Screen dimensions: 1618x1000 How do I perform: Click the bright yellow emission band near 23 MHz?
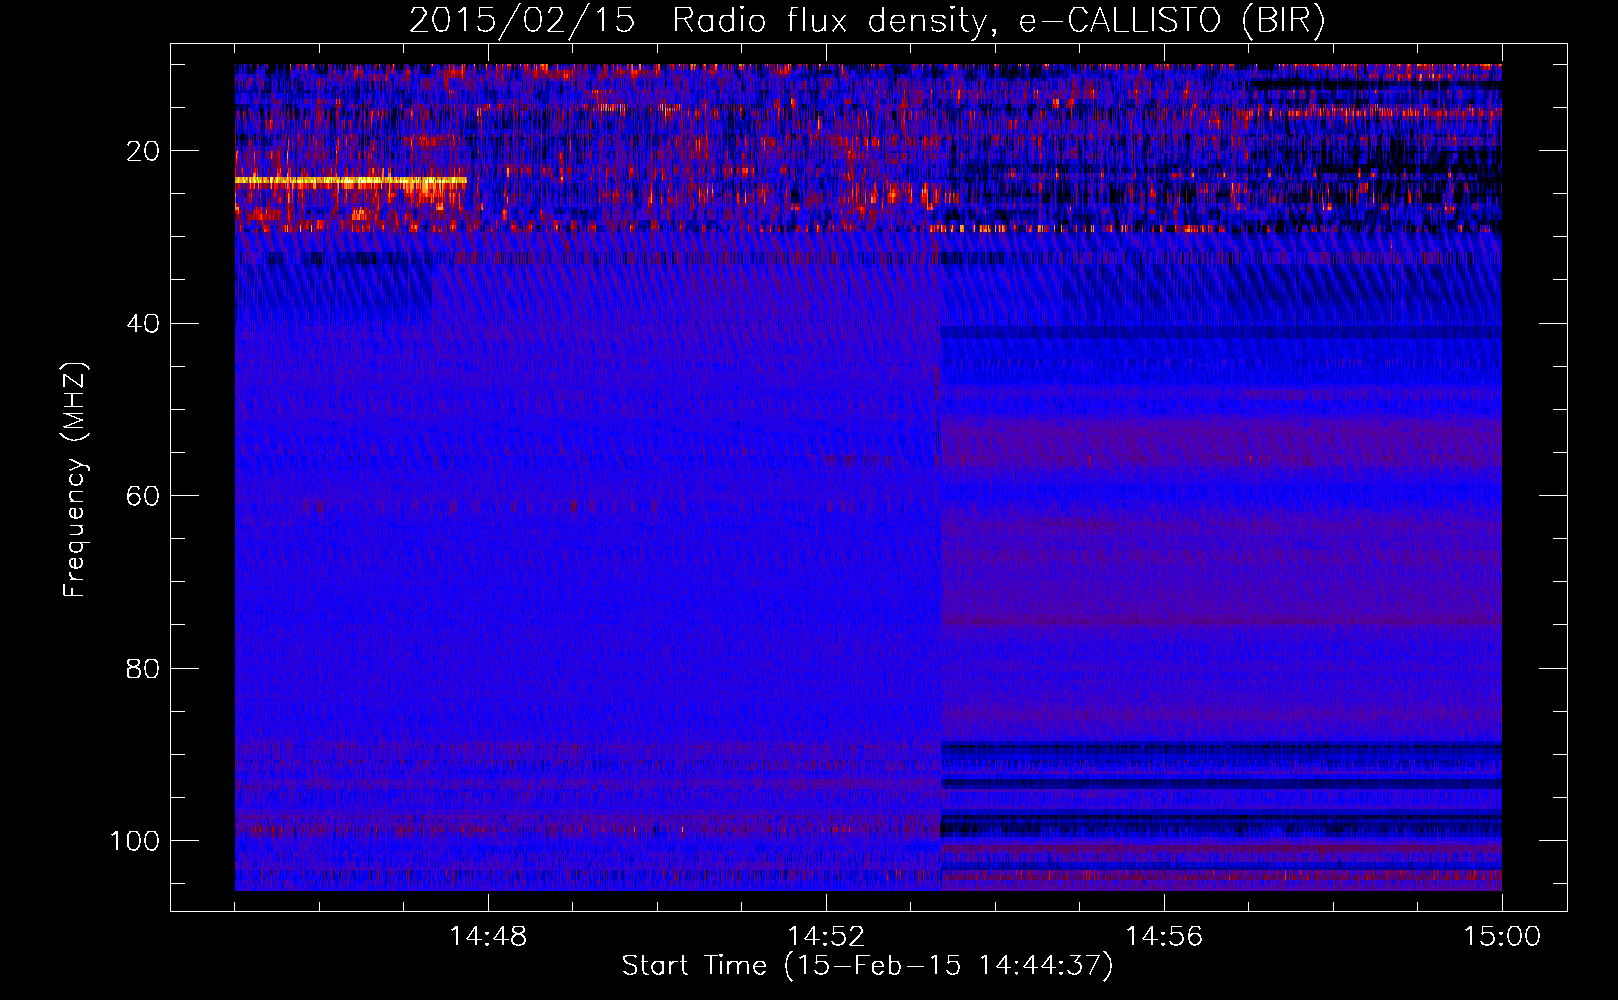[x=351, y=181]
